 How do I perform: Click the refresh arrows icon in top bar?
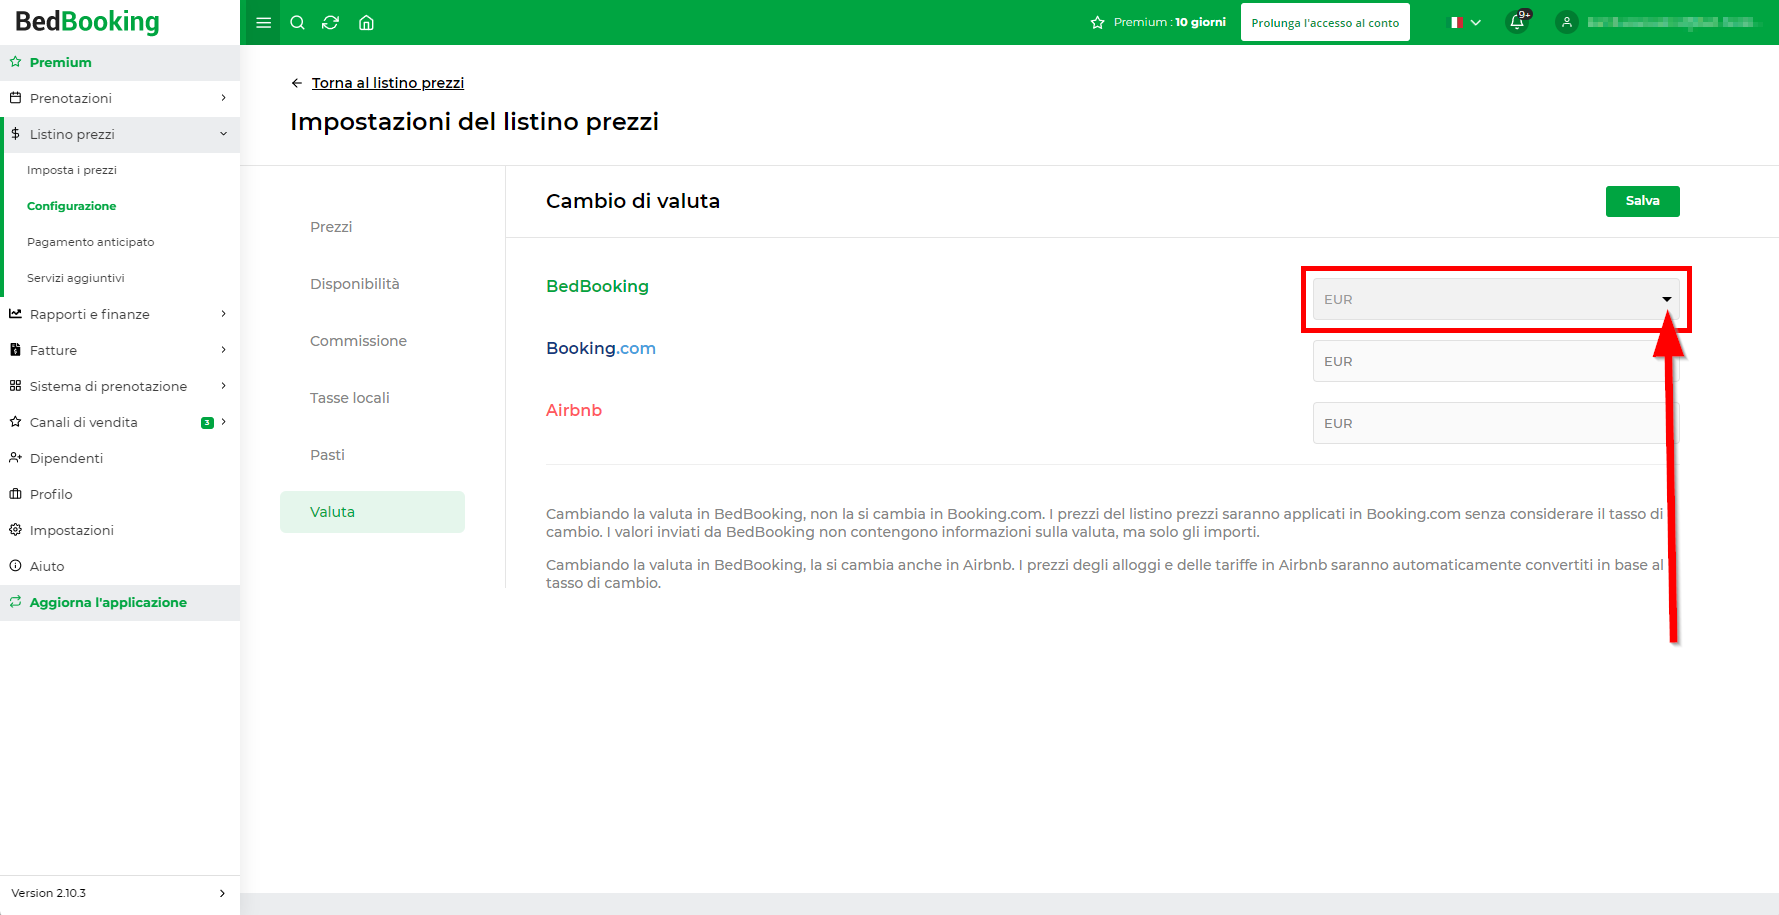[x=331, y=23]
